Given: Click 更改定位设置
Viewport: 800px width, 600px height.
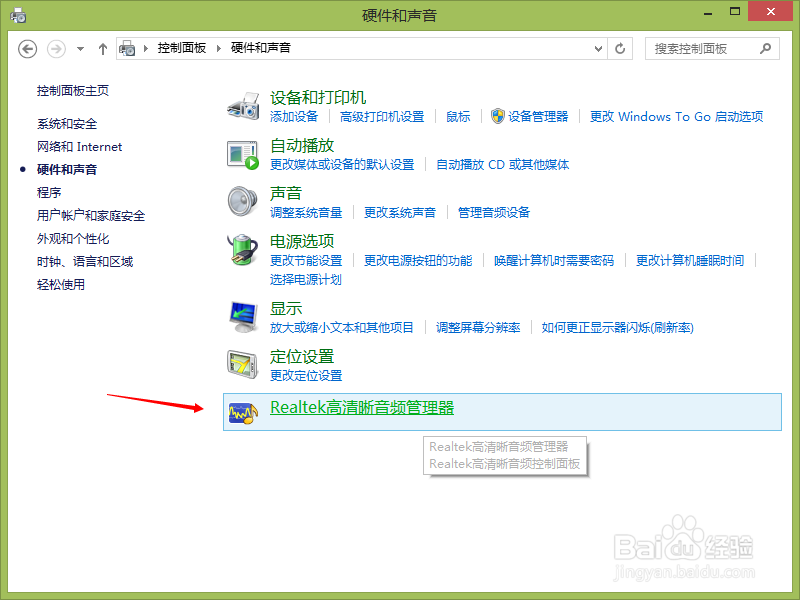Looking at the screenshot, I should (306, 375).
